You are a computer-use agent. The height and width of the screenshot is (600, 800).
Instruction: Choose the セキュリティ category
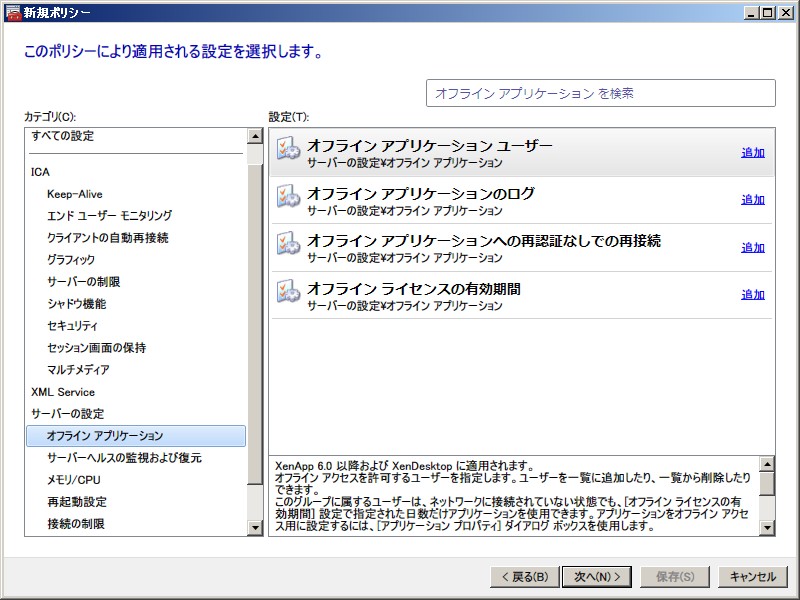(72, 326)
